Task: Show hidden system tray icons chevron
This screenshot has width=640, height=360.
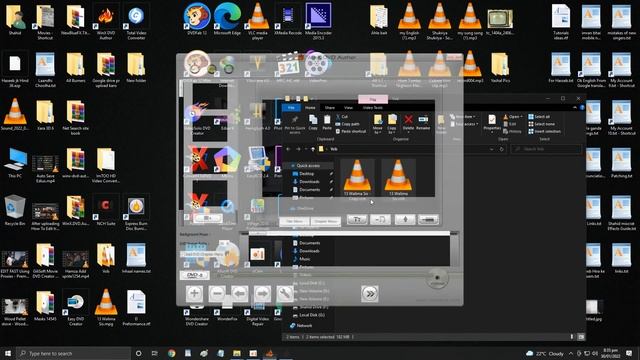Action: [x=571, y=353]
